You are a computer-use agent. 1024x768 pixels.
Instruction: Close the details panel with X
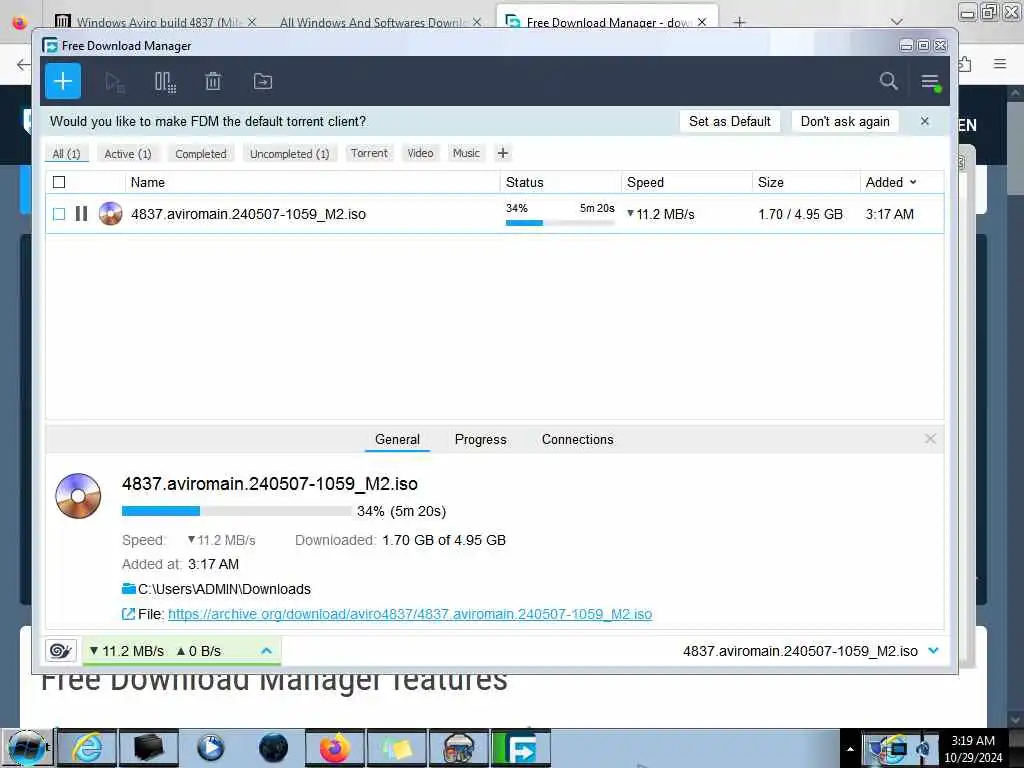pyautogui.click(x=930, y=439)
